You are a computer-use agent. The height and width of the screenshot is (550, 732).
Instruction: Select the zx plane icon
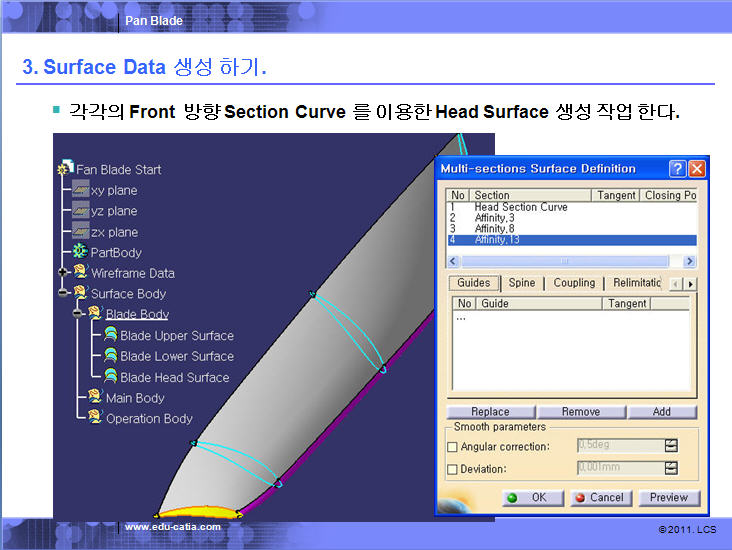point(80,232)
